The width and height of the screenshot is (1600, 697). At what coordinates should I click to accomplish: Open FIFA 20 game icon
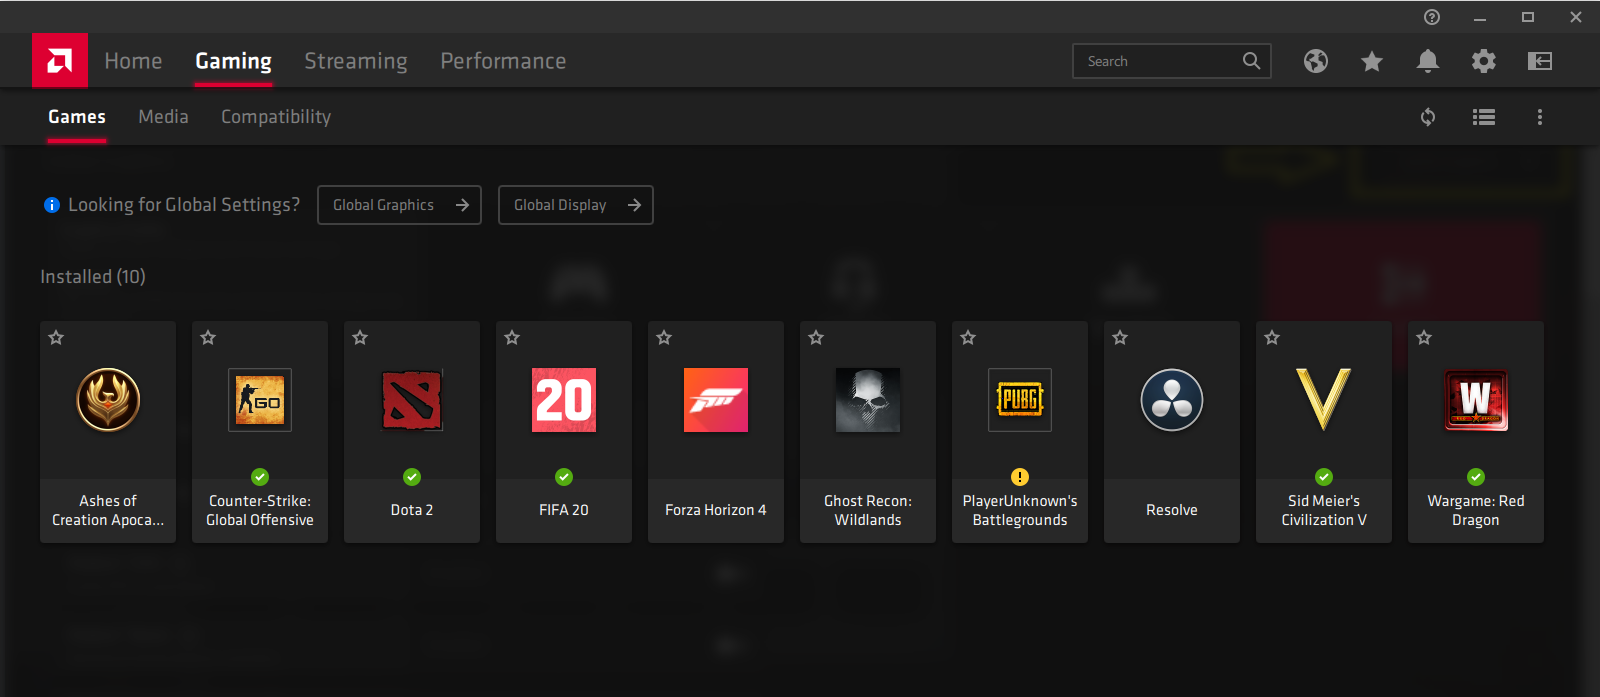click(x=564, y=400)
